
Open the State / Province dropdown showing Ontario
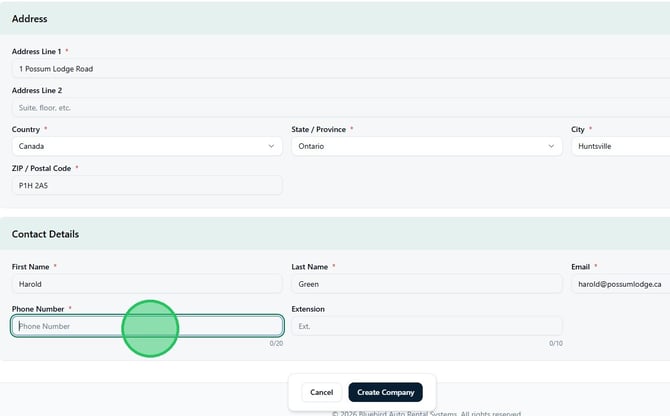[427, 146]
